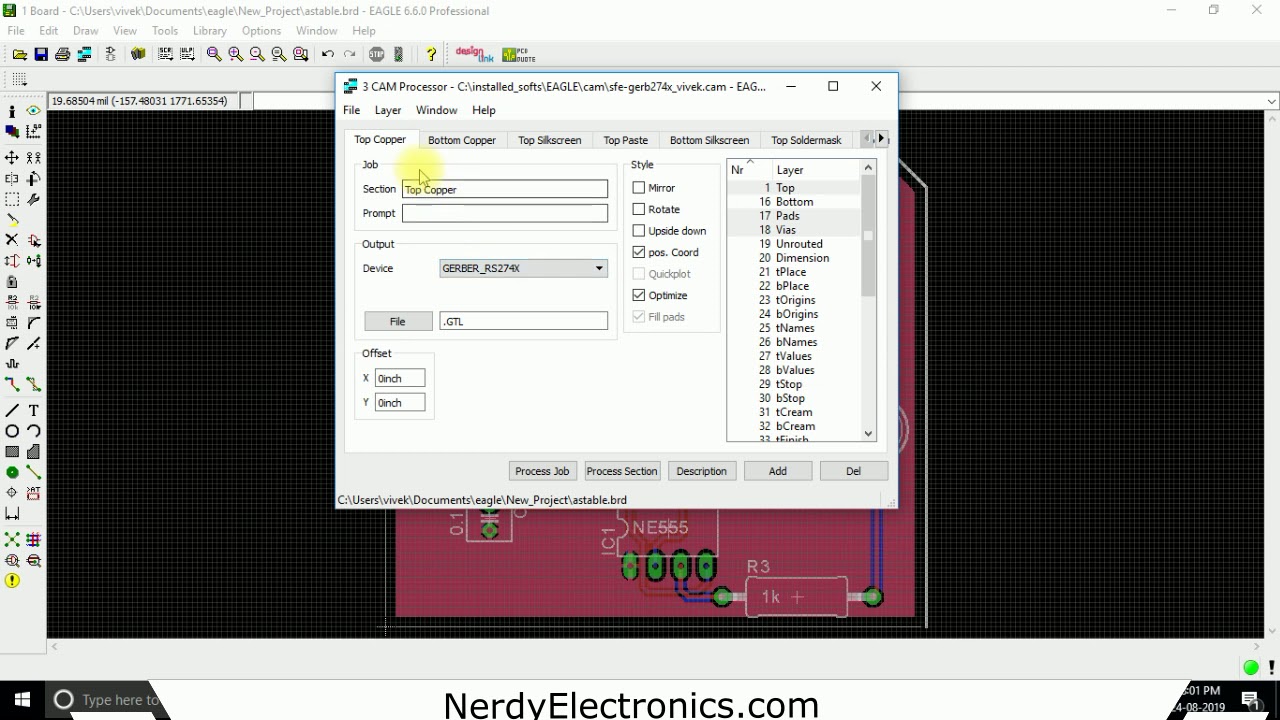The height and width of the screenshot is (720, 1280).
Task: Open the Tools menu in Board window
Action: 165,31
